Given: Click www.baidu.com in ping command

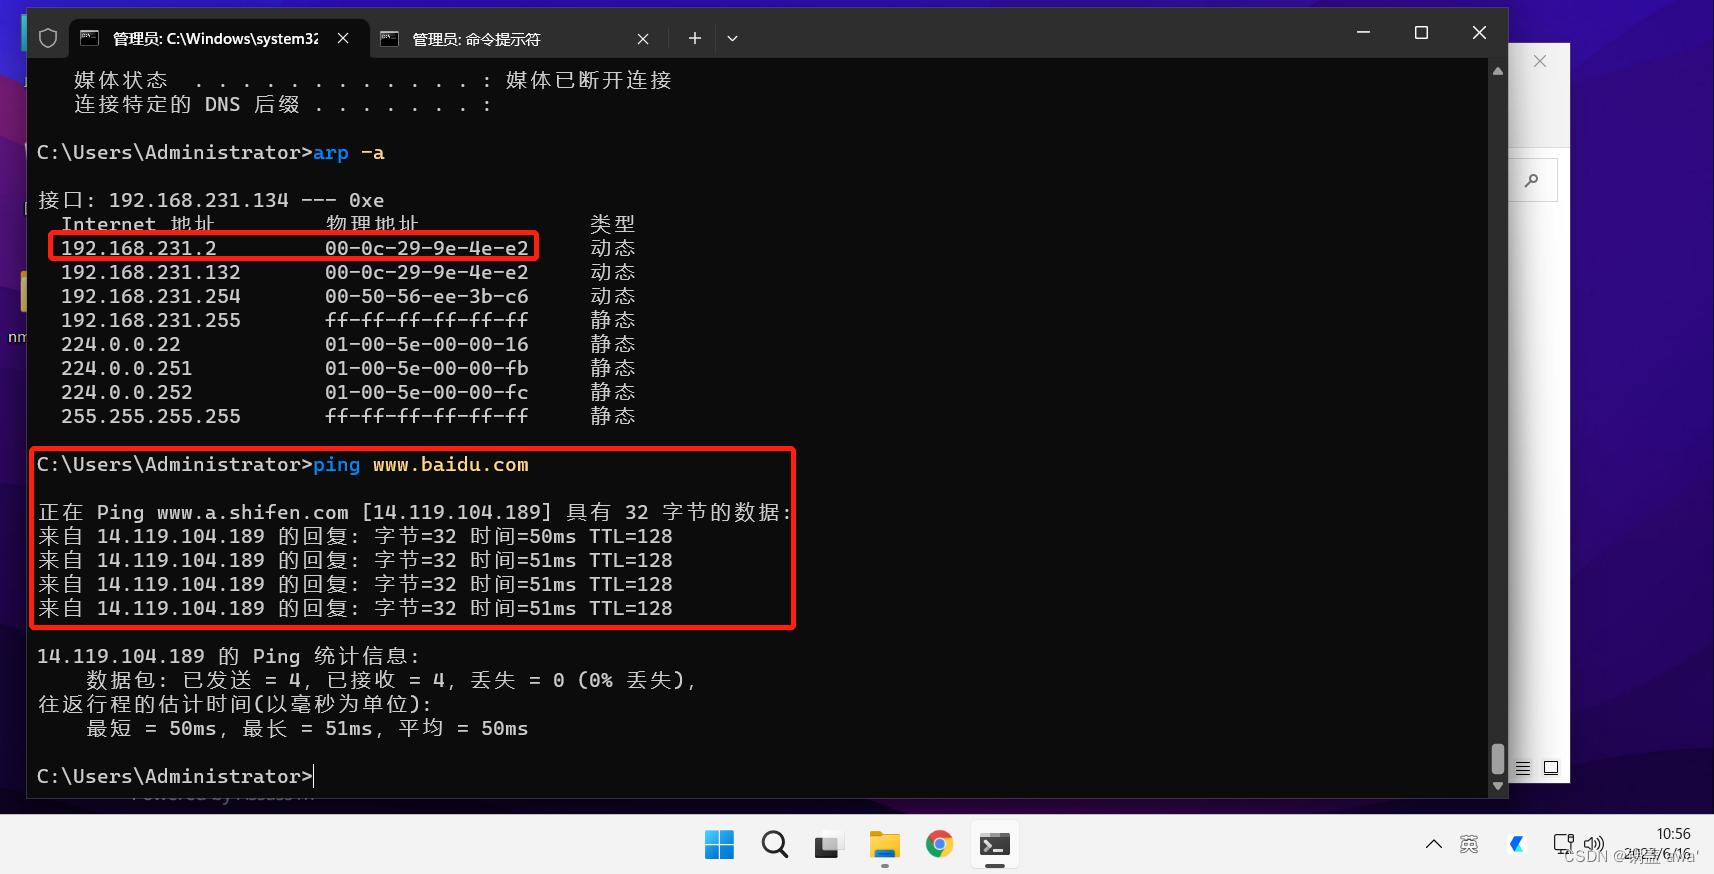Looking at the screenshot, I should coord(451,465).
